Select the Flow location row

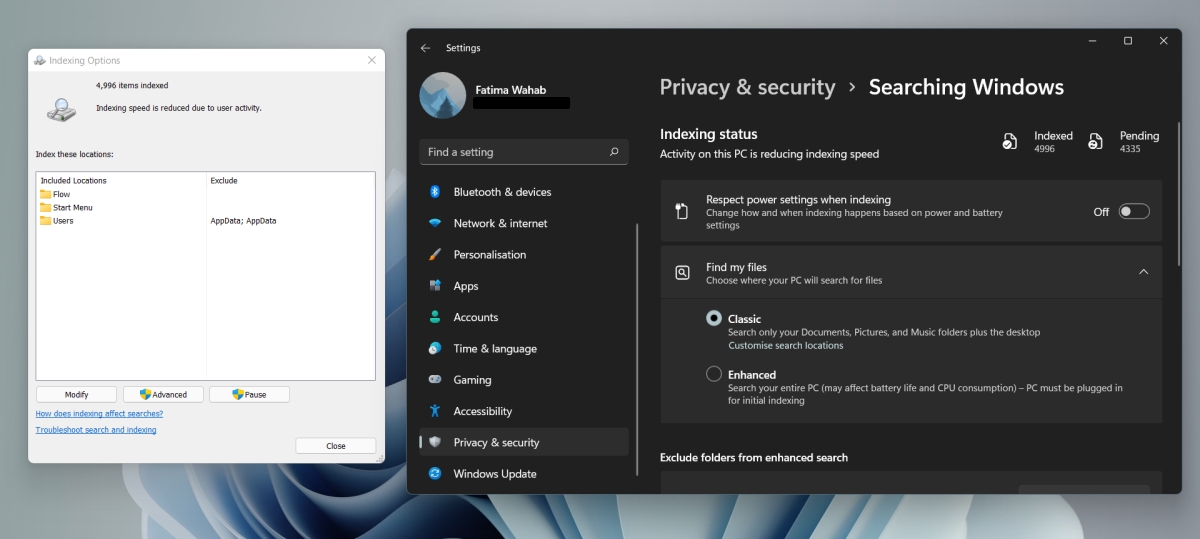click(205, 194)
